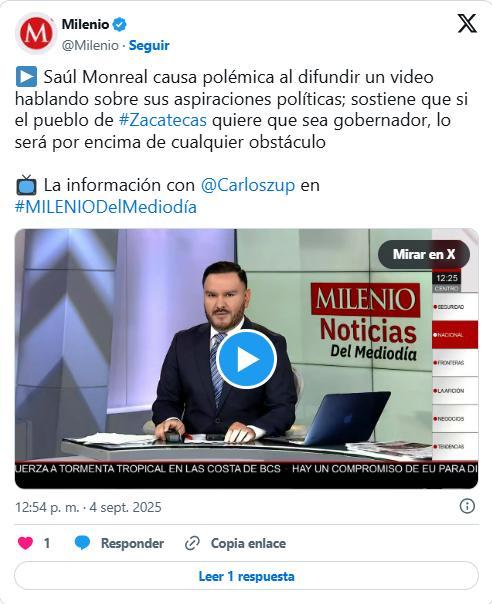Open the @Carloszup mention
Viewport: 492px width, 604px height.
pos(248,185)
